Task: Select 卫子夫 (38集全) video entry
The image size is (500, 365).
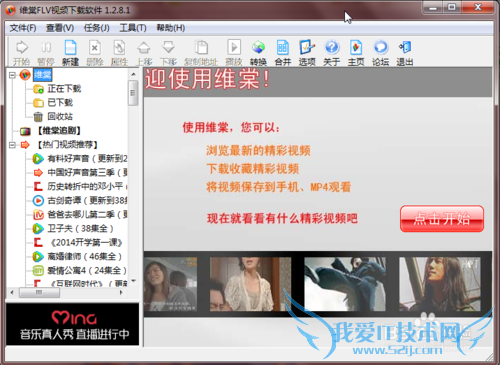Action: (x=80, y=229)
